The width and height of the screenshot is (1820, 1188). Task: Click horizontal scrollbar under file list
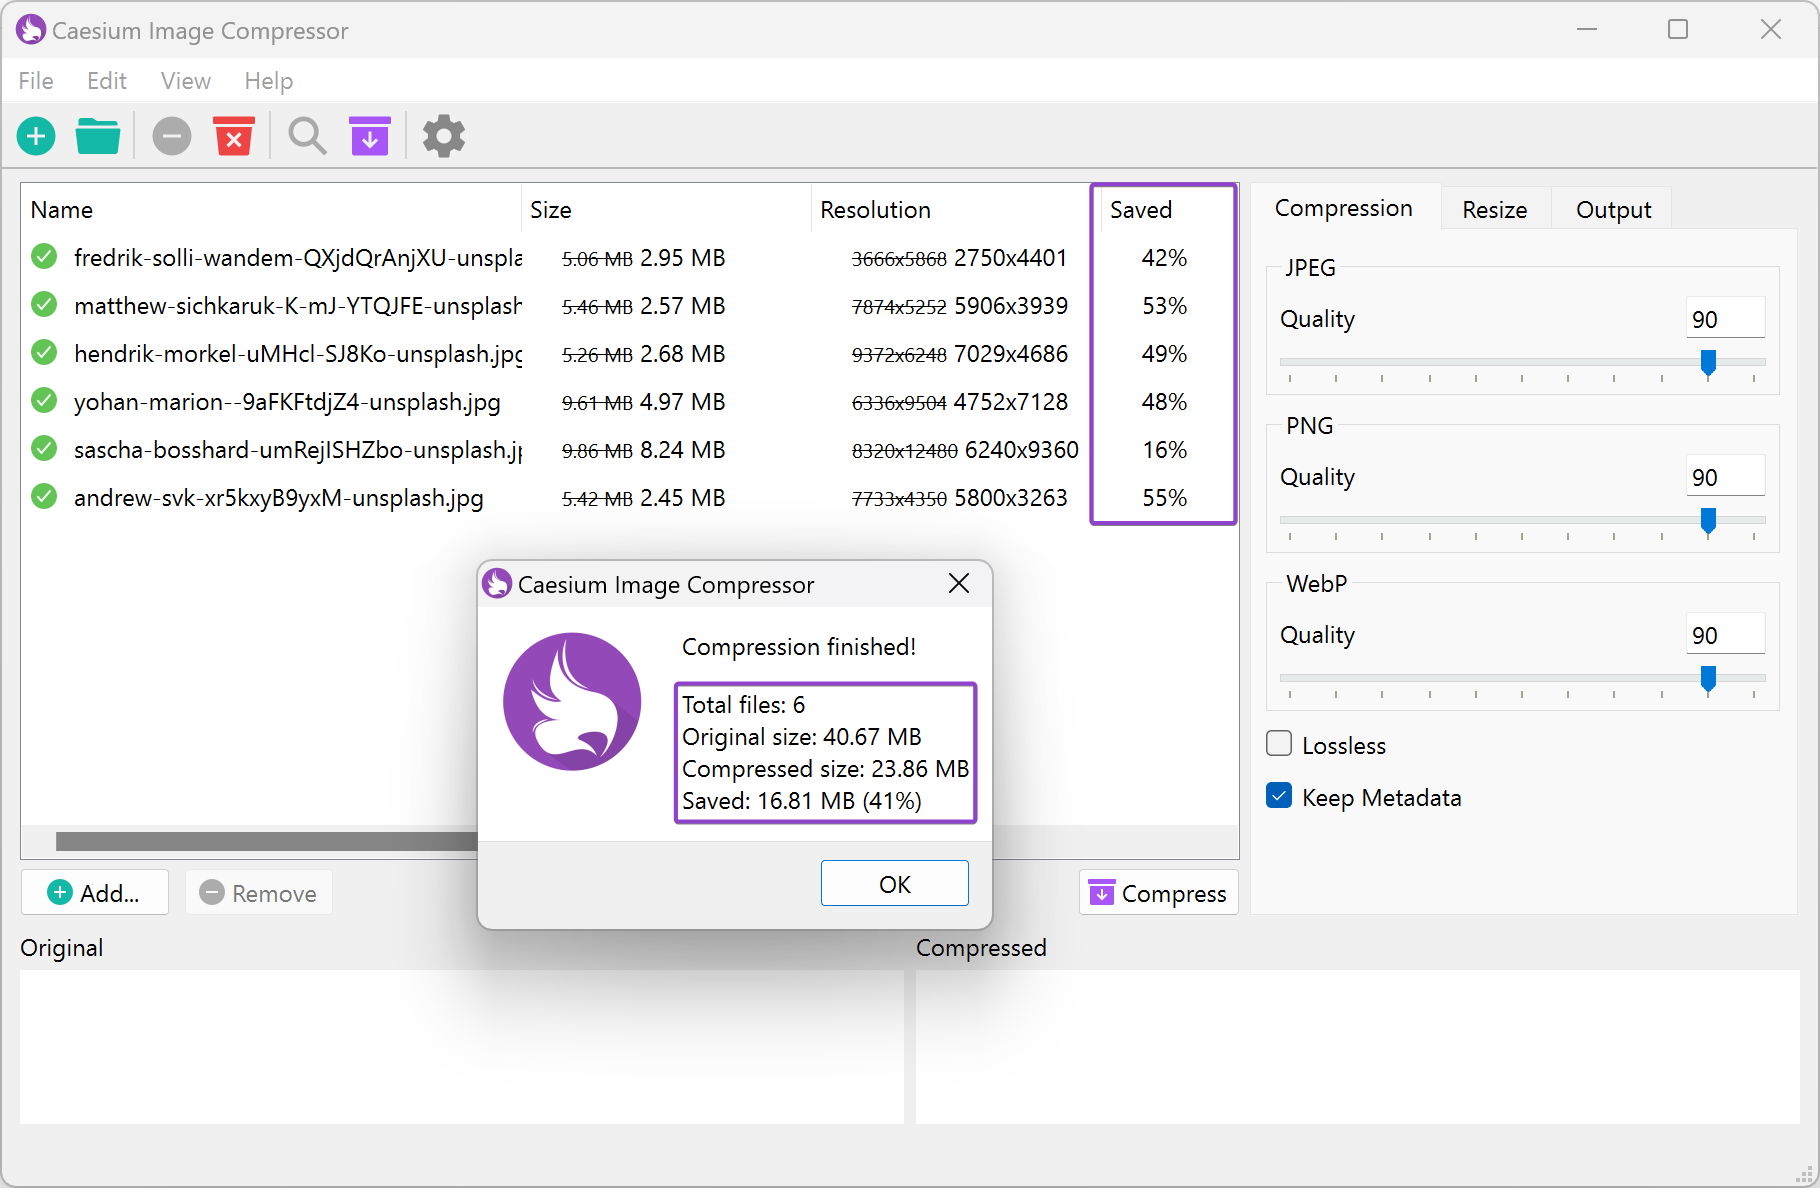[x=266, y=841]
